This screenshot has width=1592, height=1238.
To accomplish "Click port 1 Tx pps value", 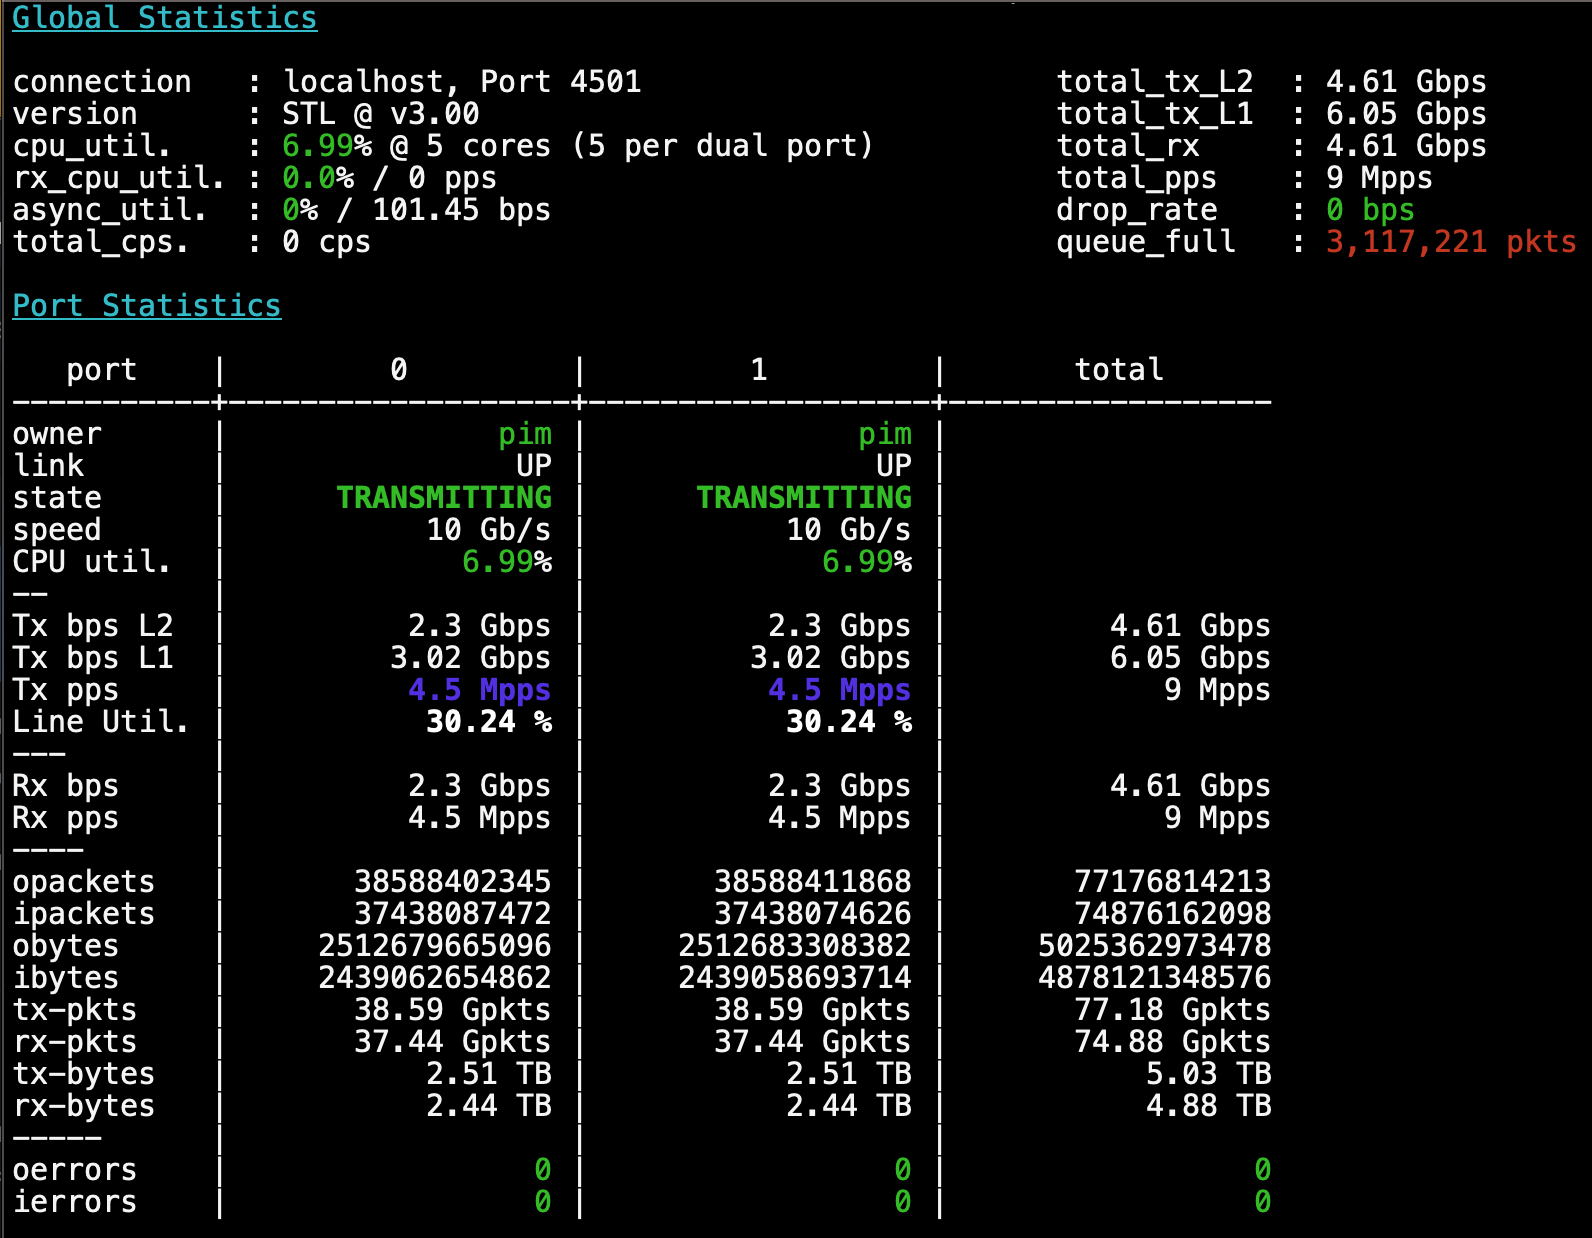I will click(x=838, y=690).
